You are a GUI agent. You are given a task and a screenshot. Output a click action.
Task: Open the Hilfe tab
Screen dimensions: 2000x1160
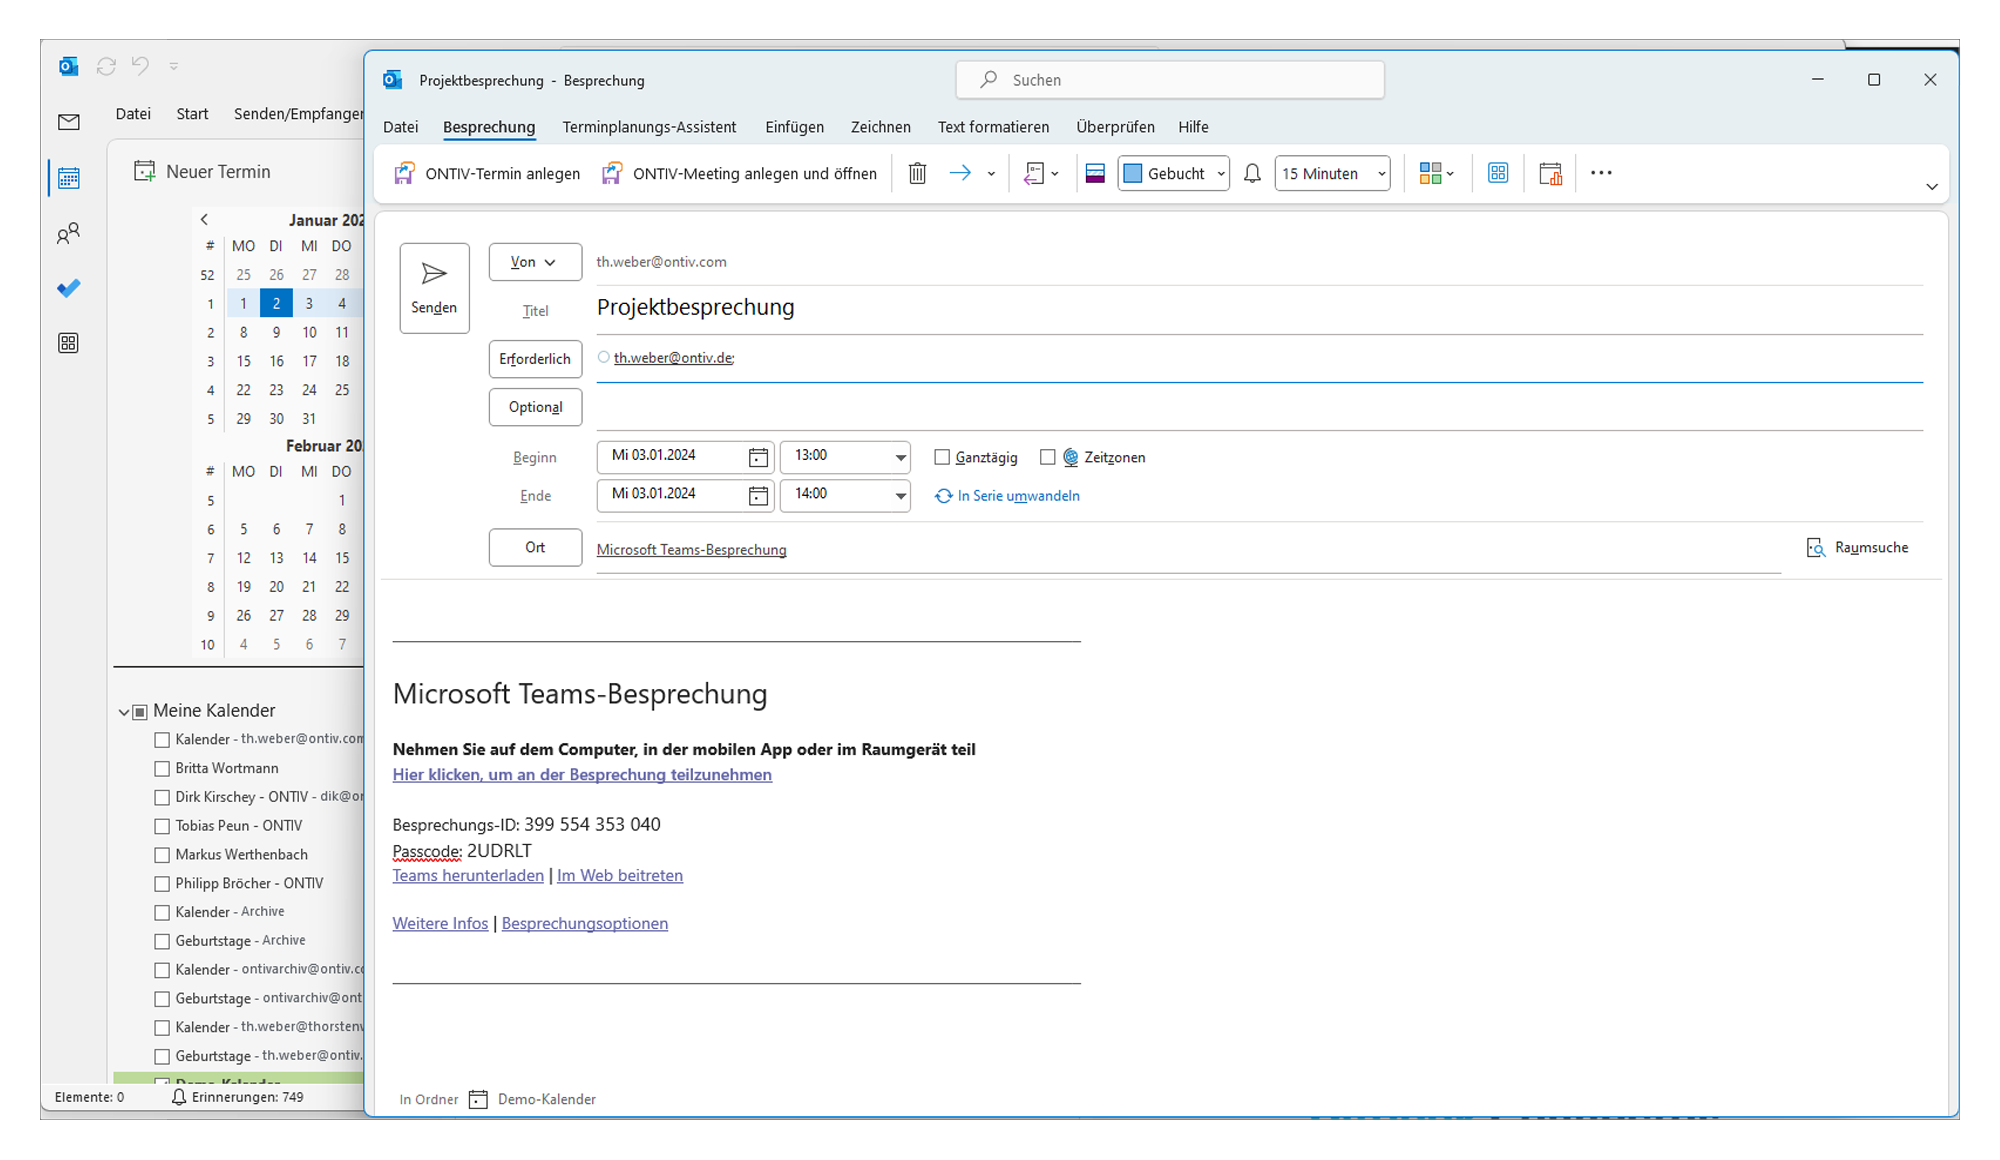1193,127
